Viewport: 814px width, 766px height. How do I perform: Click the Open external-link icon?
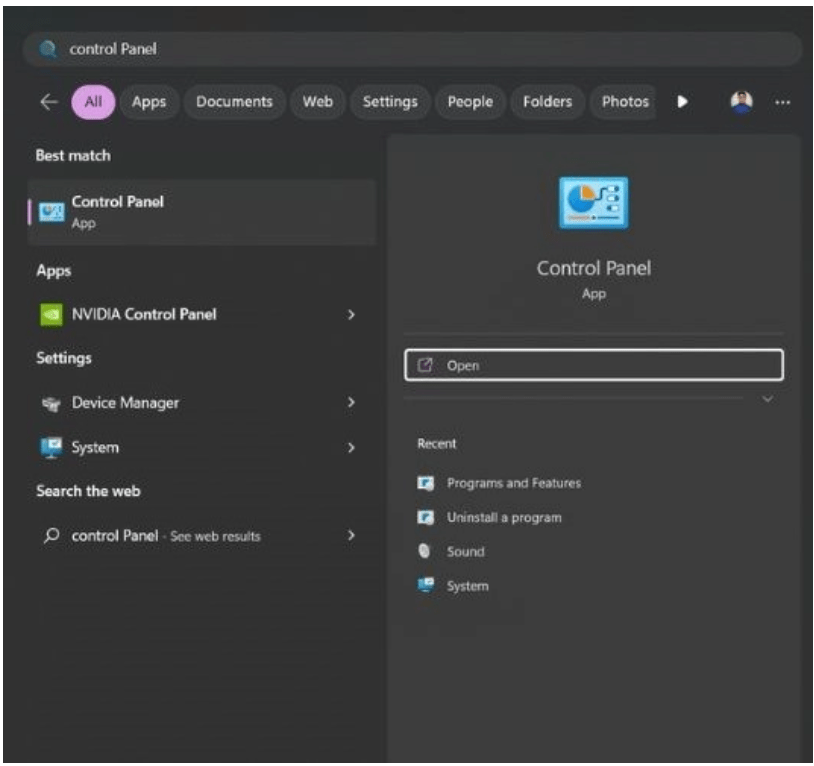(425, 365)
